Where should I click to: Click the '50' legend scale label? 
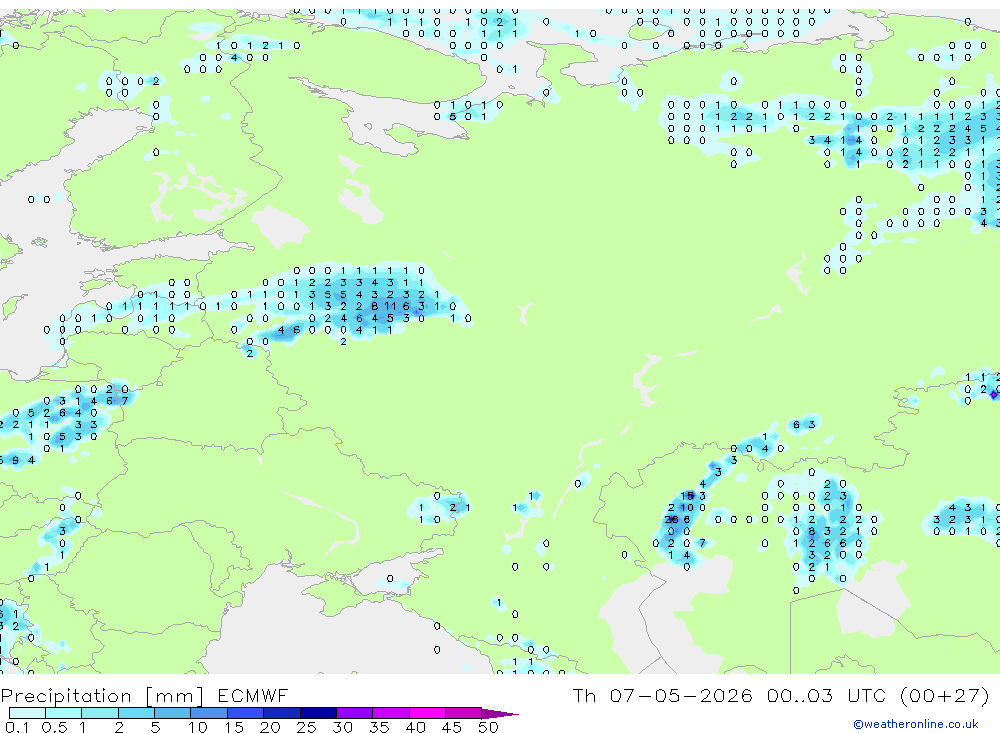tap(488, 727)
